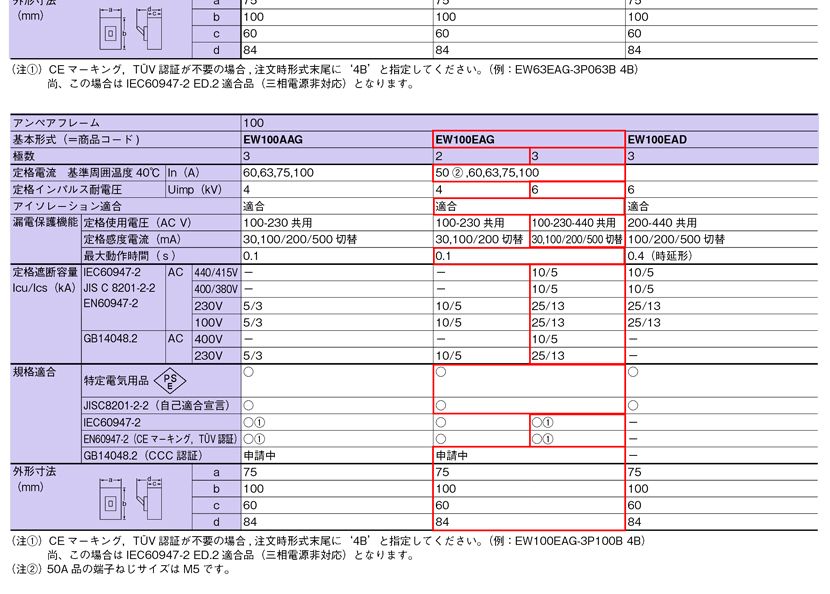Image resolution: width=830 pixels, height=594 pixels.
Task: Click note ② about the 50A terminal screw size M5
Action: (x=121, y=570)
